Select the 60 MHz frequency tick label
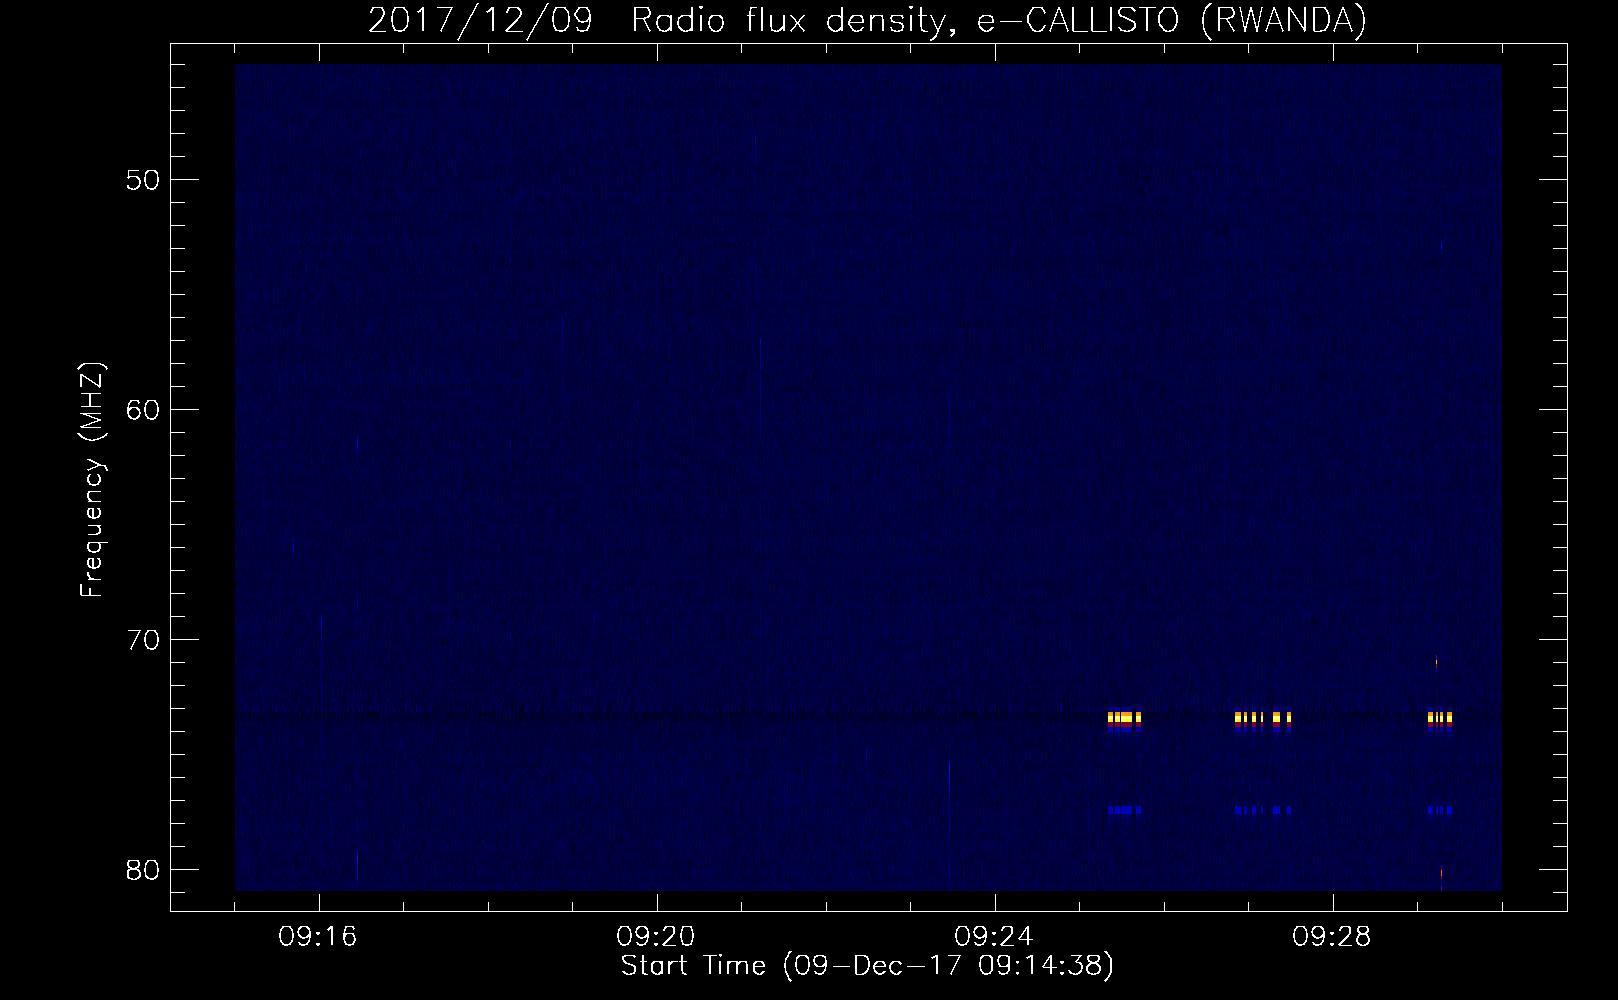The width and height of the screenshot is (1618, 1000). click(143, 410)
